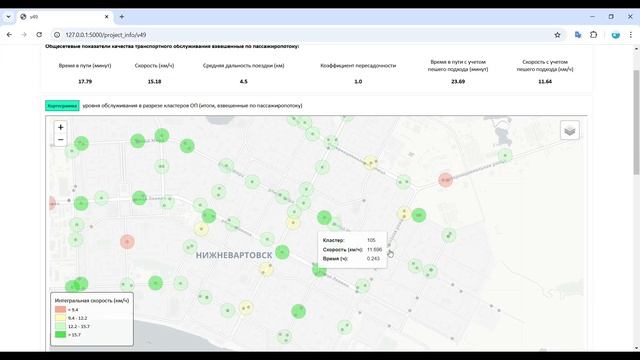Open the Chrome profile avatar
The height and width of the screenshot is (360, 640).
point(616,35)
